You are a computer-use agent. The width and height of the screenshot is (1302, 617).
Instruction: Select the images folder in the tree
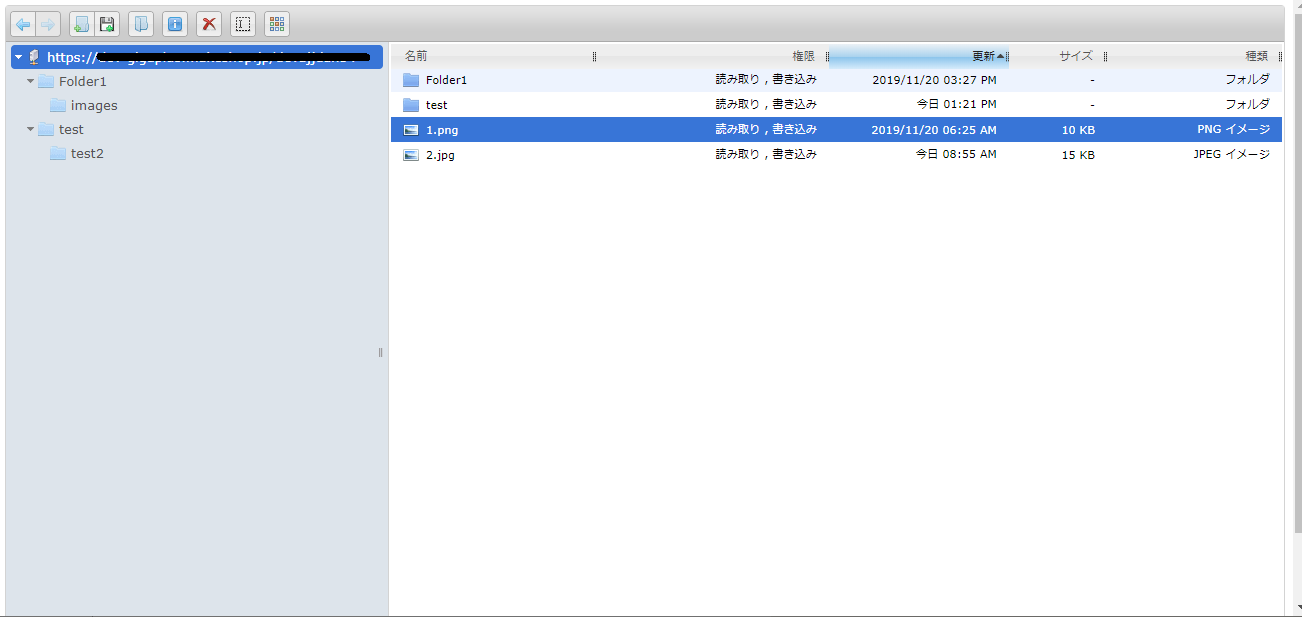coord(93,106)
